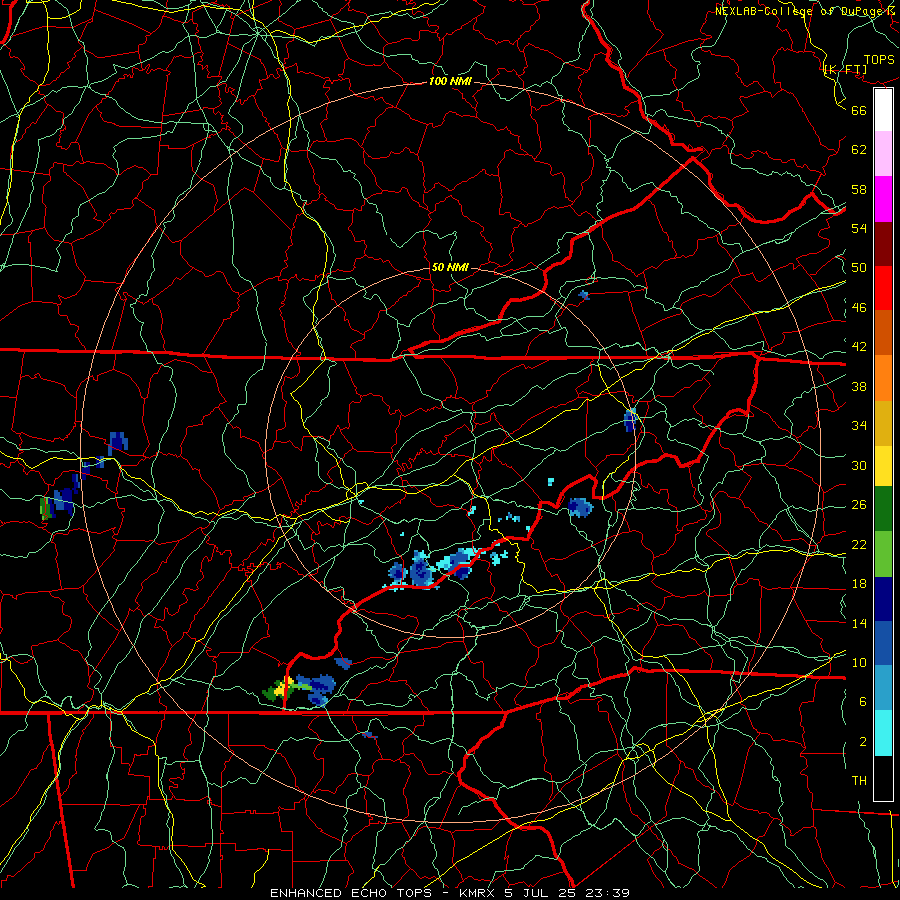The width and height of the screenshot is (900, 900).
Task: Click the '5 JUL 25' date in footer
Action: click(542, 893)
